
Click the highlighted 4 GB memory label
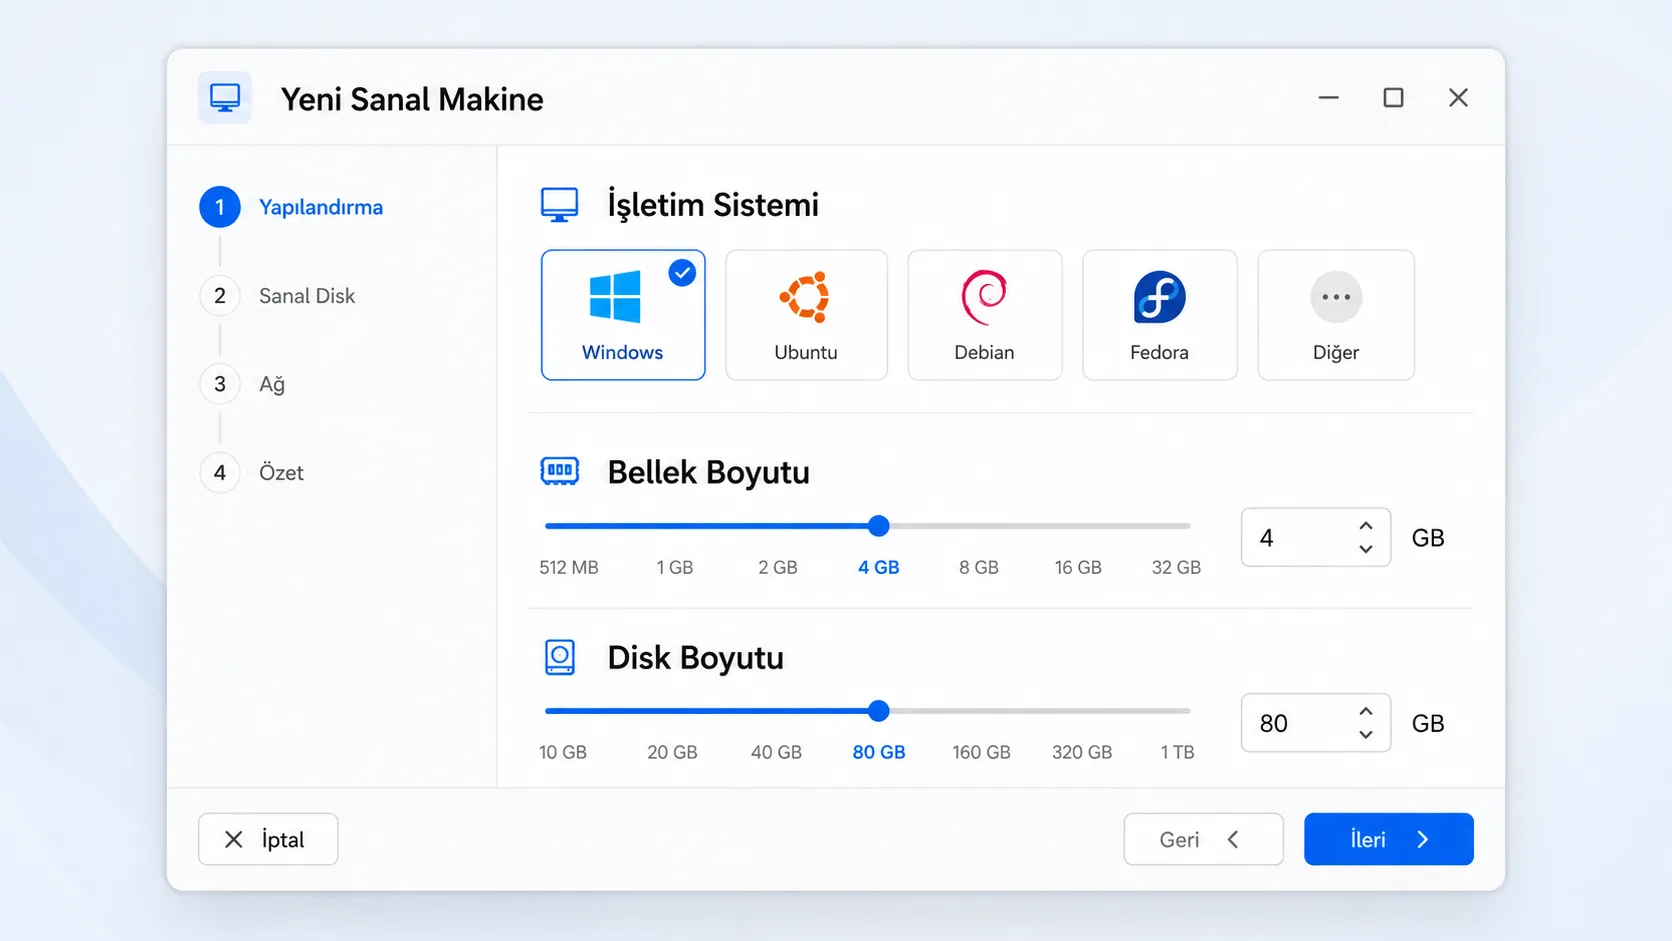[x=879, y=567]
